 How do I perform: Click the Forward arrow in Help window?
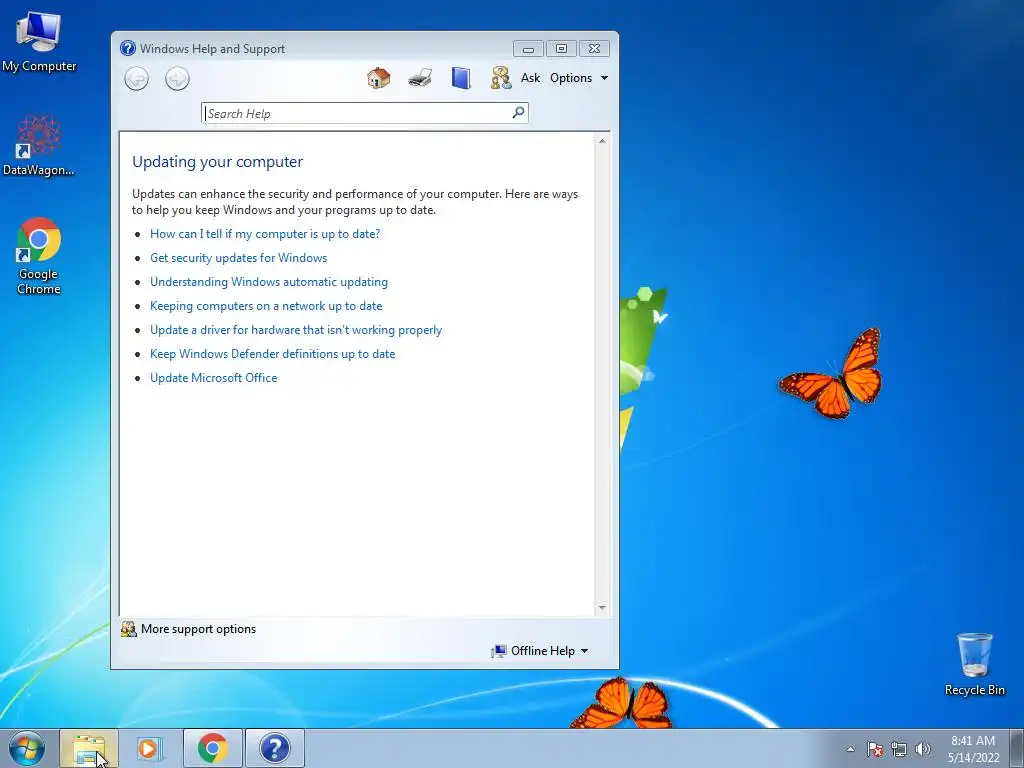(x=177, y=79)
